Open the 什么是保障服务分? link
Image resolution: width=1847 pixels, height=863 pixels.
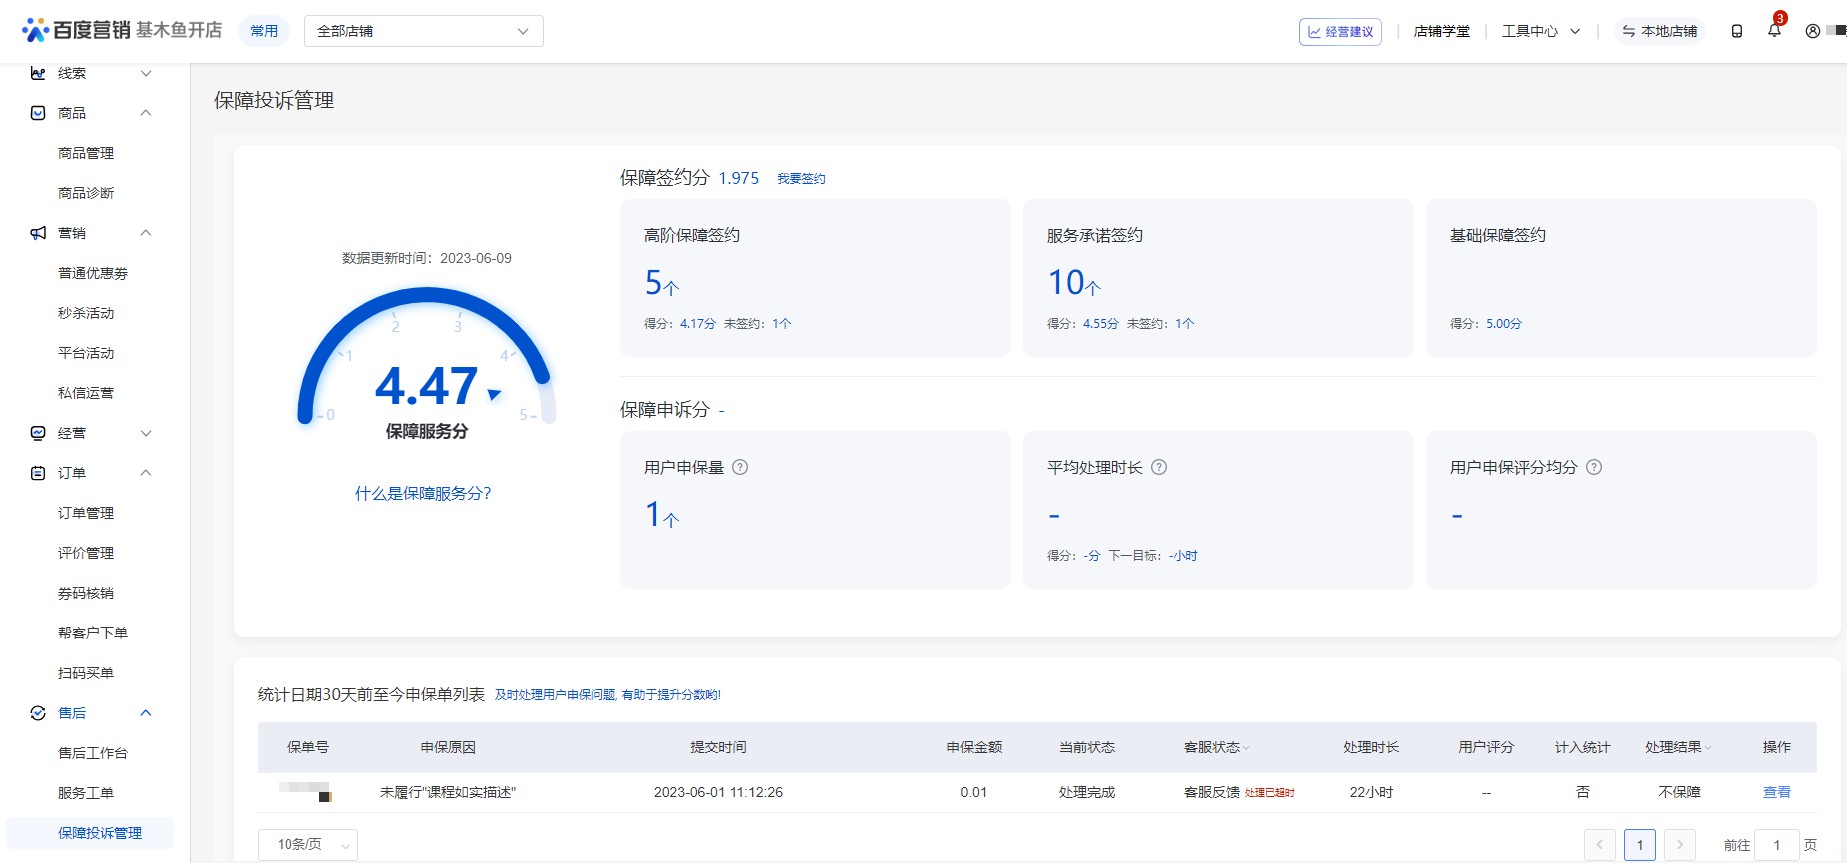pos(423,493)
